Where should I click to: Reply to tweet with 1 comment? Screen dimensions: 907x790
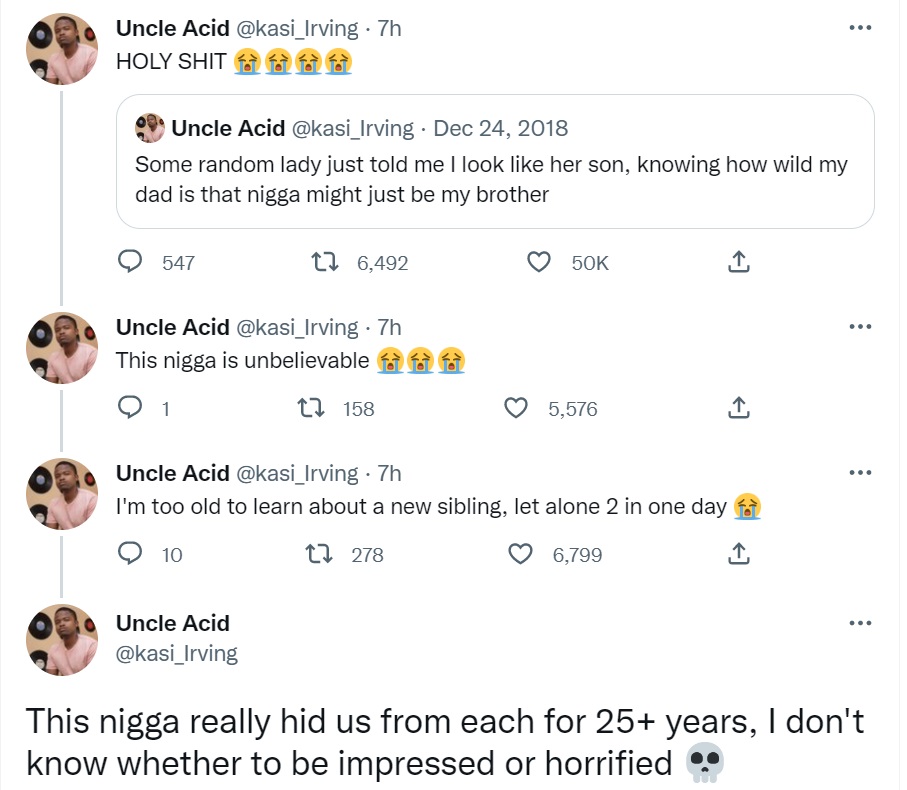[x=131, y=408]
